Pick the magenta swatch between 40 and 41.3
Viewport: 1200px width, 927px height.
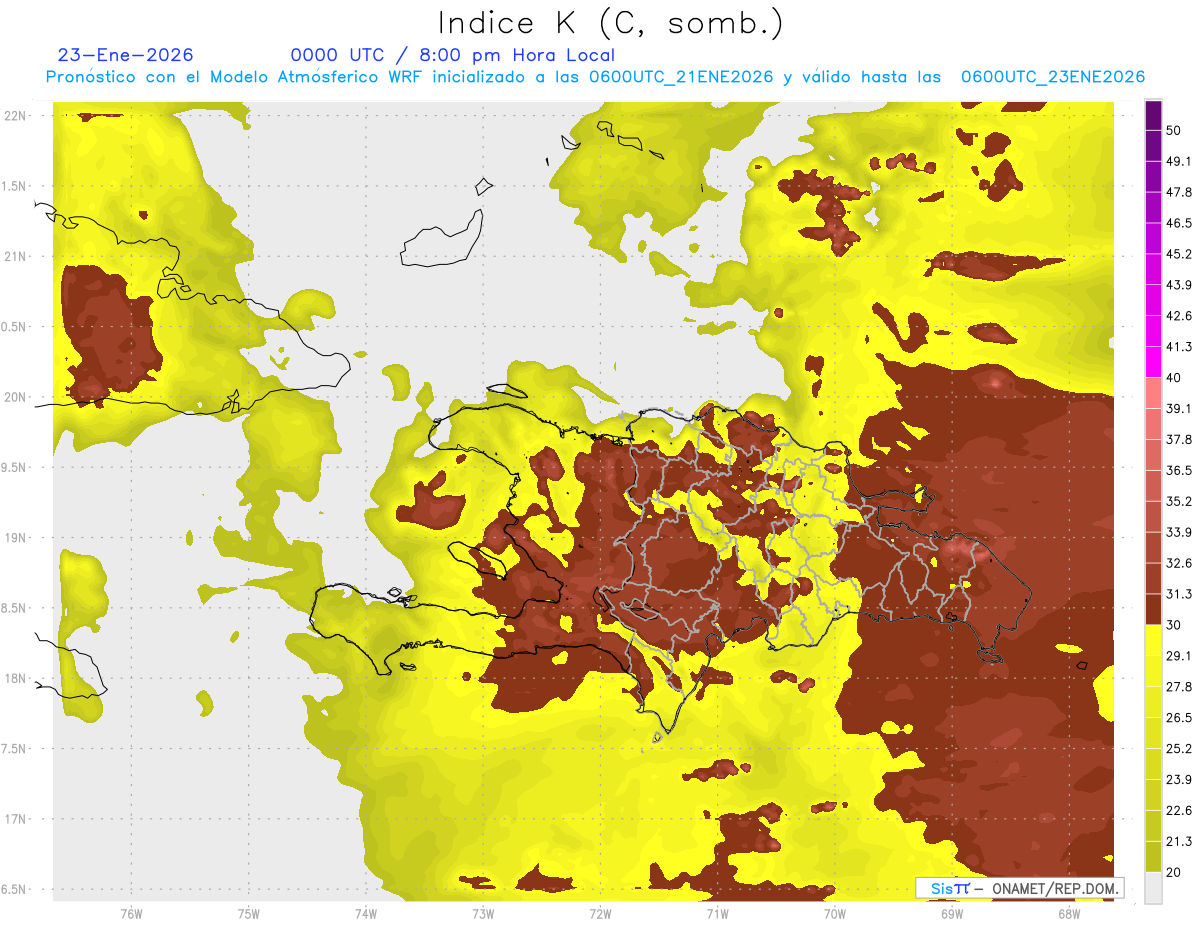(1154, 362)
